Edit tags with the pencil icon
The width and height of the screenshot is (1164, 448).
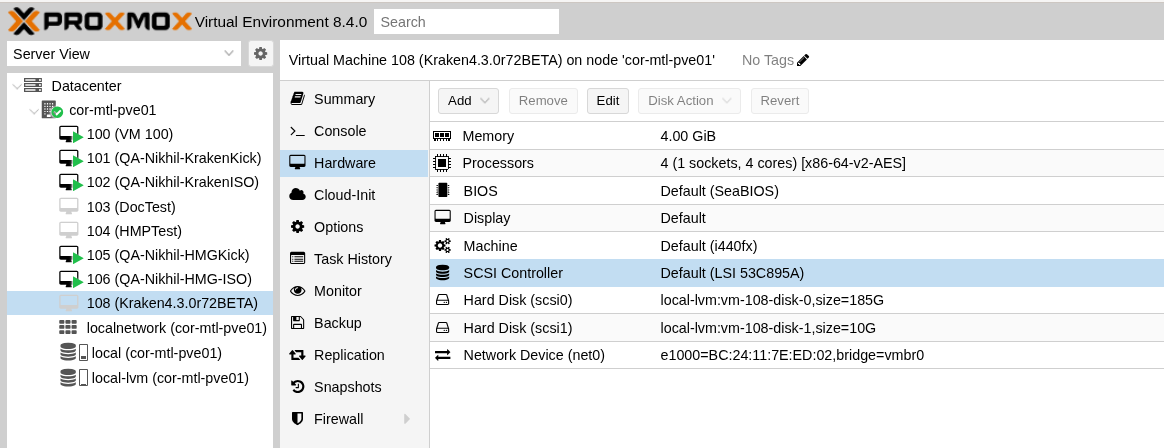point(802,60)
